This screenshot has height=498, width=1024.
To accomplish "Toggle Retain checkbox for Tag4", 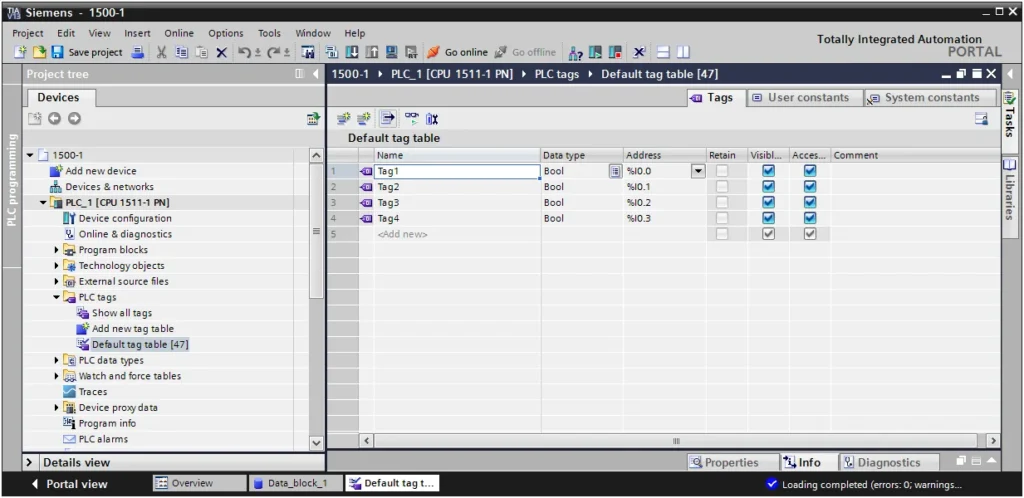I will 722,218.
